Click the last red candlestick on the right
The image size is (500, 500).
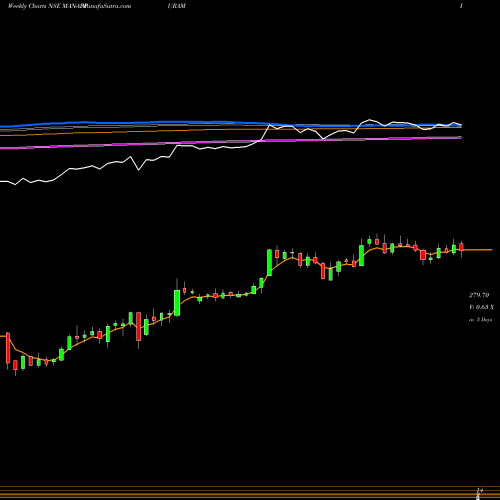tap(461, 247)
